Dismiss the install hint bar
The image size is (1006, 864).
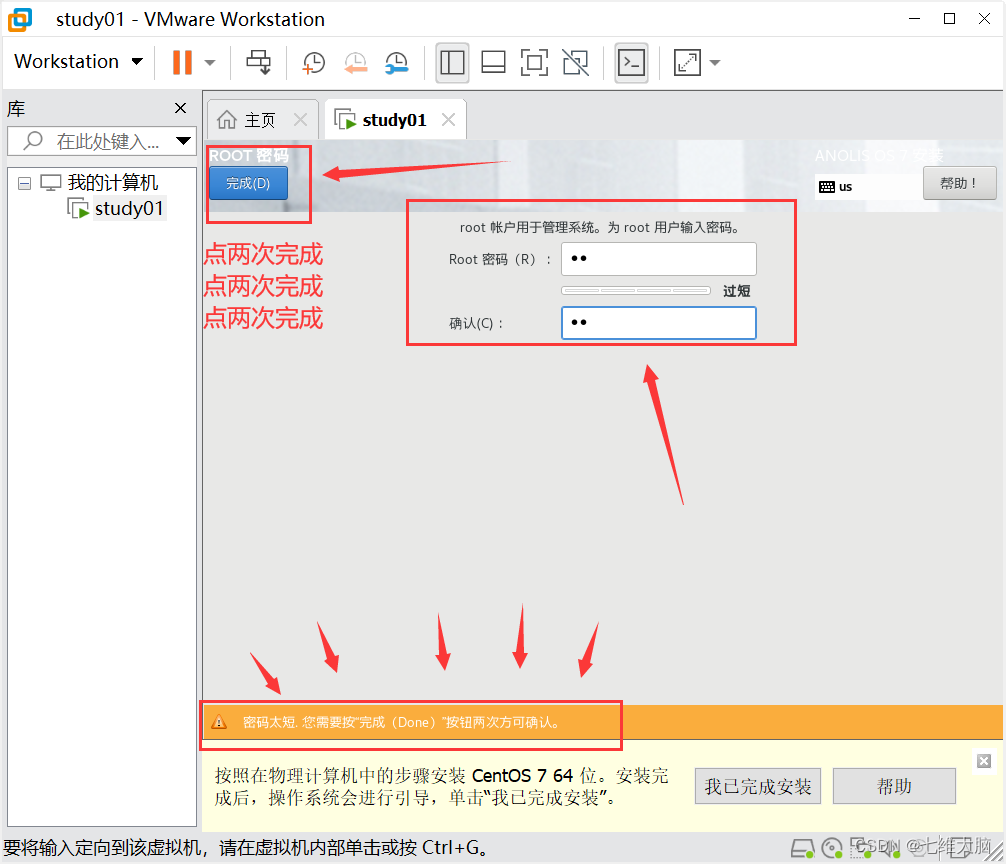point(984,761)
